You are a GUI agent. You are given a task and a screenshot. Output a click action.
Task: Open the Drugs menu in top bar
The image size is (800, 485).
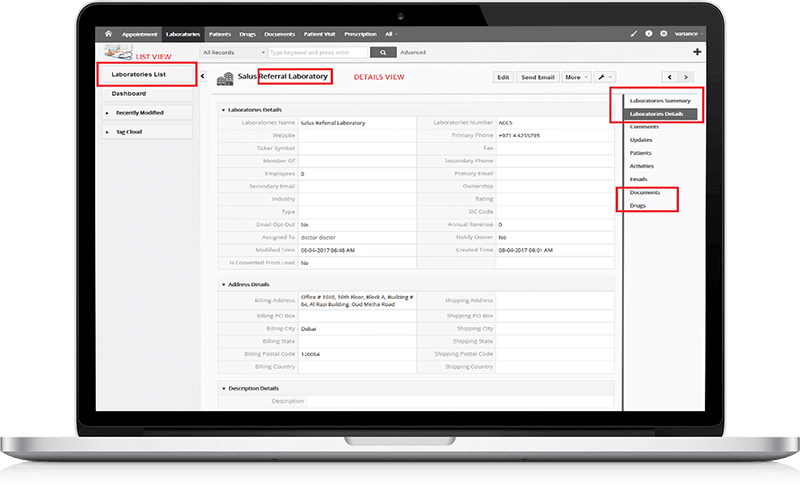tap(247, 34)
